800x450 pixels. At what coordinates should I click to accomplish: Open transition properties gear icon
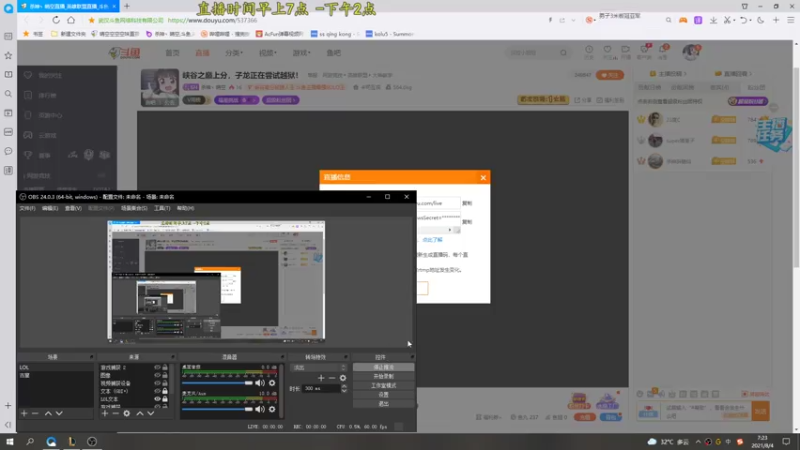343,378
